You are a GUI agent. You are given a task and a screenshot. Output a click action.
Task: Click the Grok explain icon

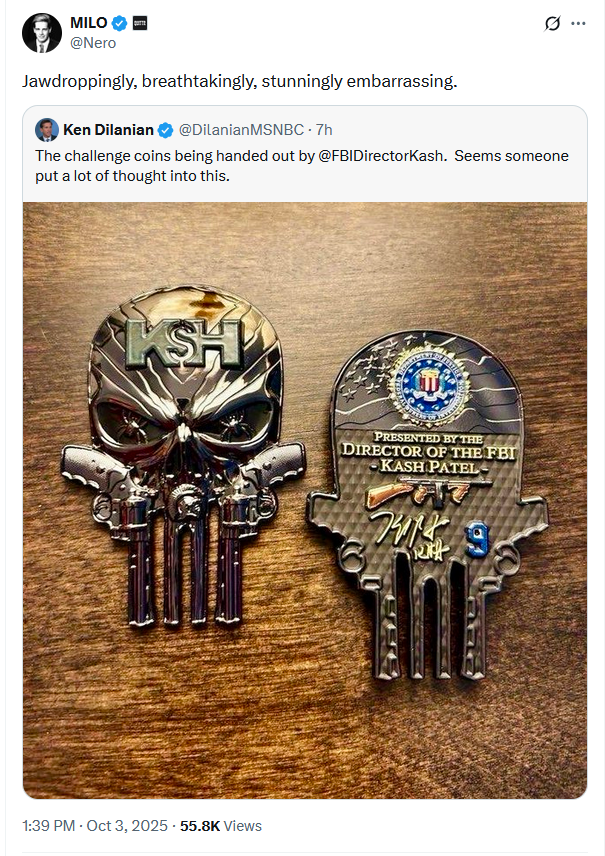[x=552, y=23]
